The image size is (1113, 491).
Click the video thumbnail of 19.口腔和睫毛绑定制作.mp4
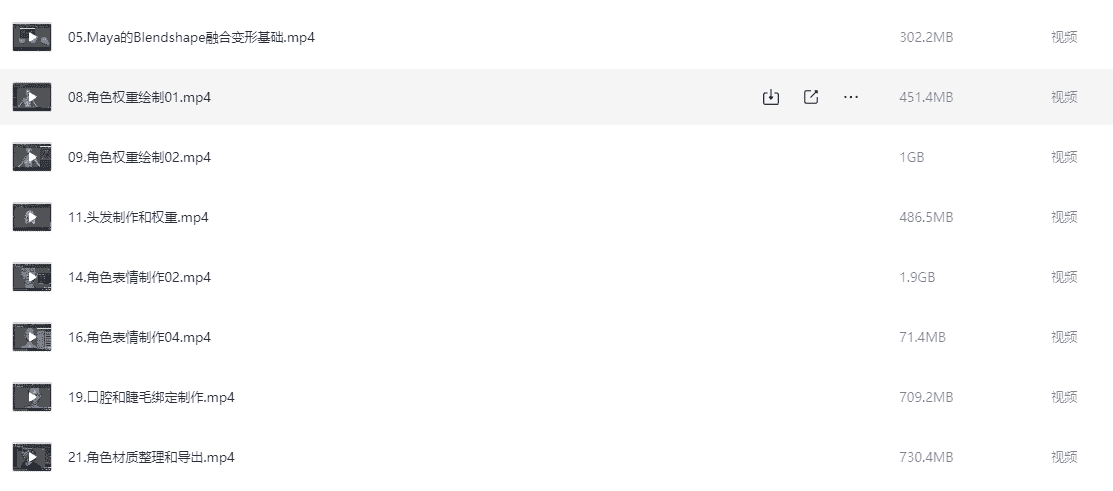[32, 397]
